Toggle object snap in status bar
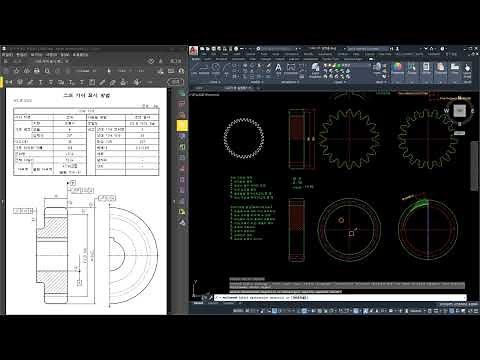This screenshot has height=360, width=480. pyautogui.click(x=304, y=311)
